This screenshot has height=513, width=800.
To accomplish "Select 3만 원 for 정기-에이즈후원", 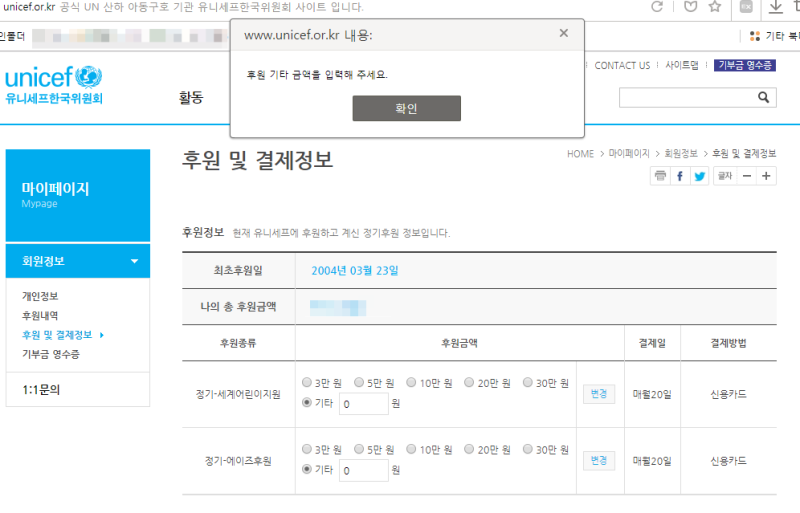I will point(307,449).
